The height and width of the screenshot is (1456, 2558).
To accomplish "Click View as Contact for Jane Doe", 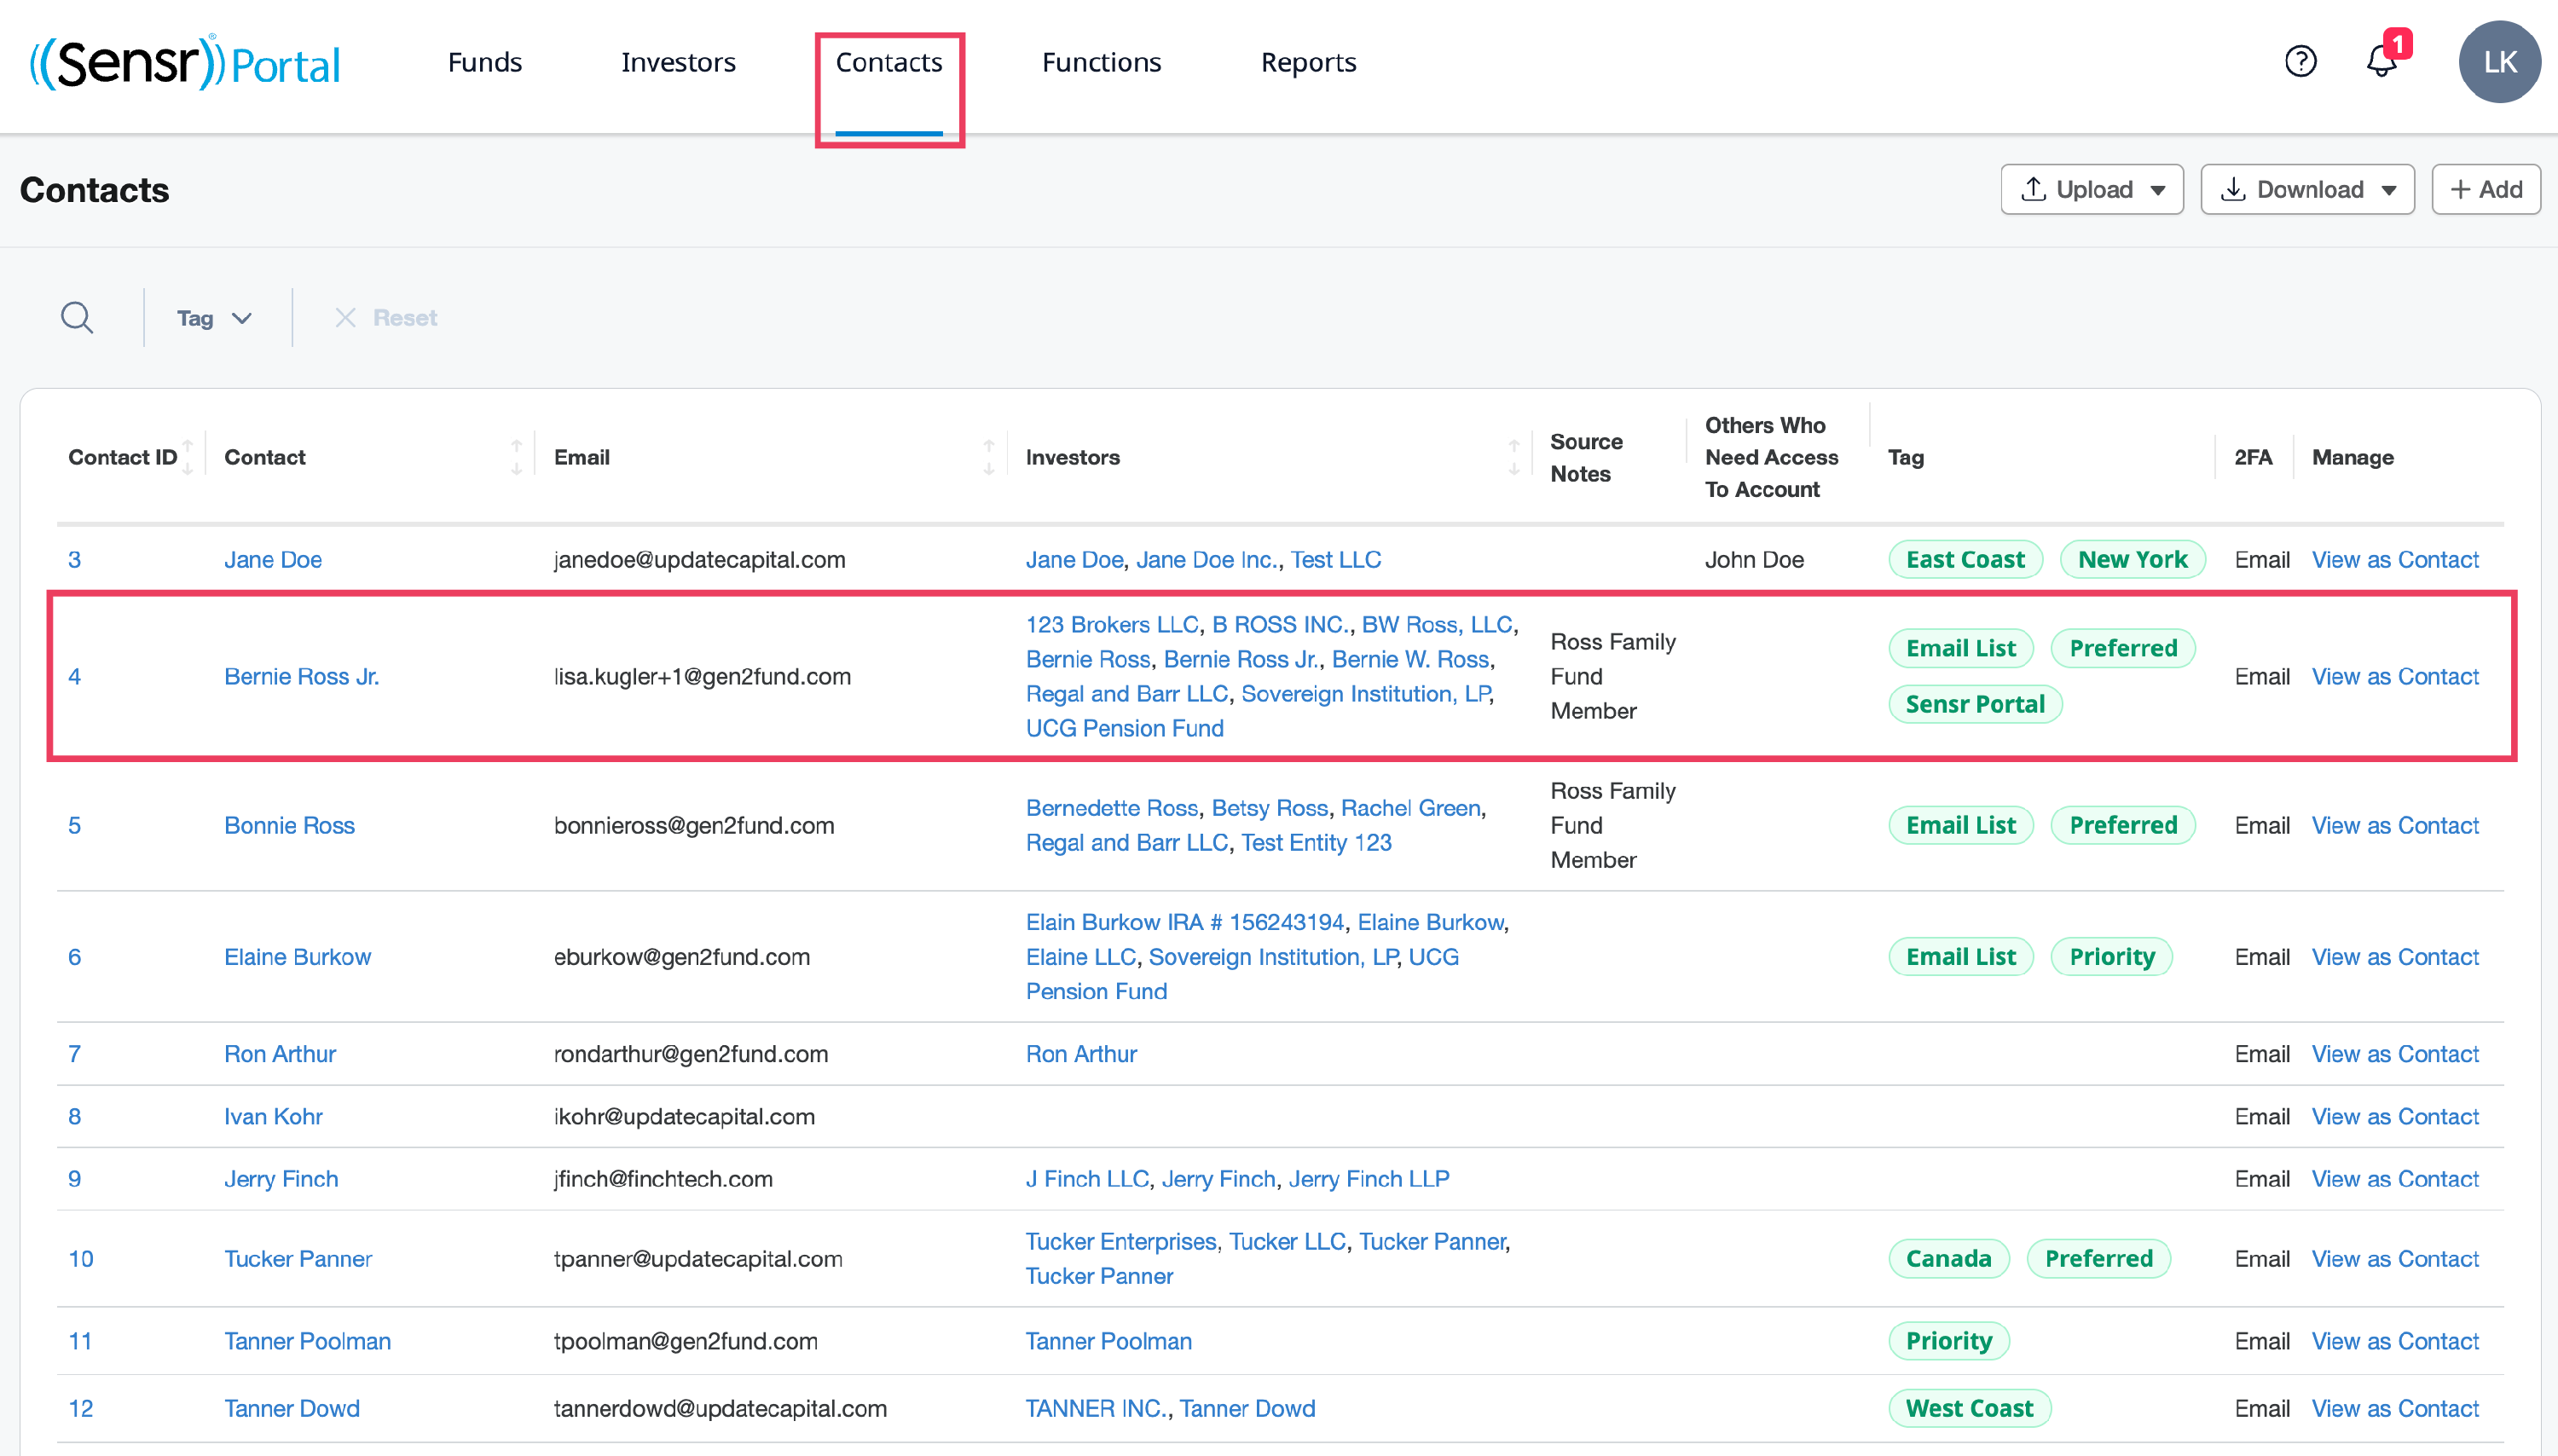I will (x=2394, y=560).
